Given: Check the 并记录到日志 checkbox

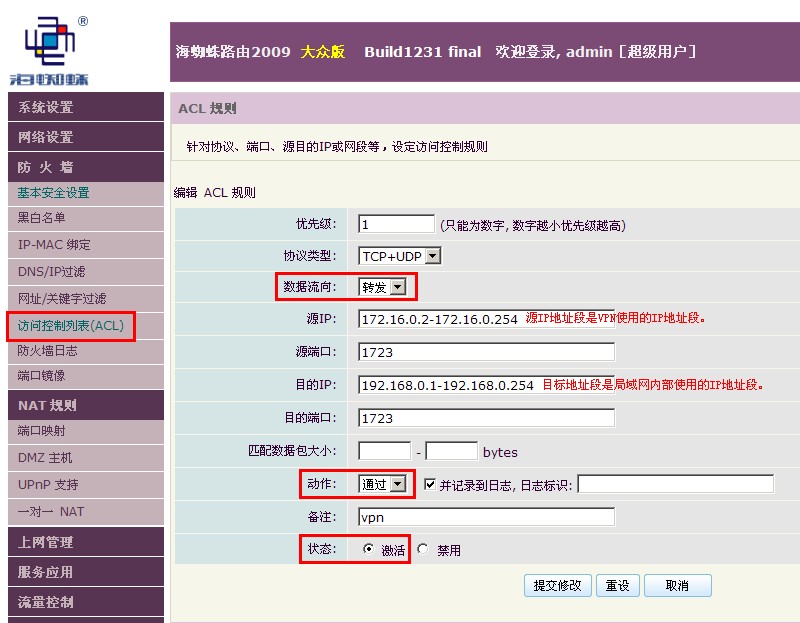Looking at the screenshot, I should 430,484.
